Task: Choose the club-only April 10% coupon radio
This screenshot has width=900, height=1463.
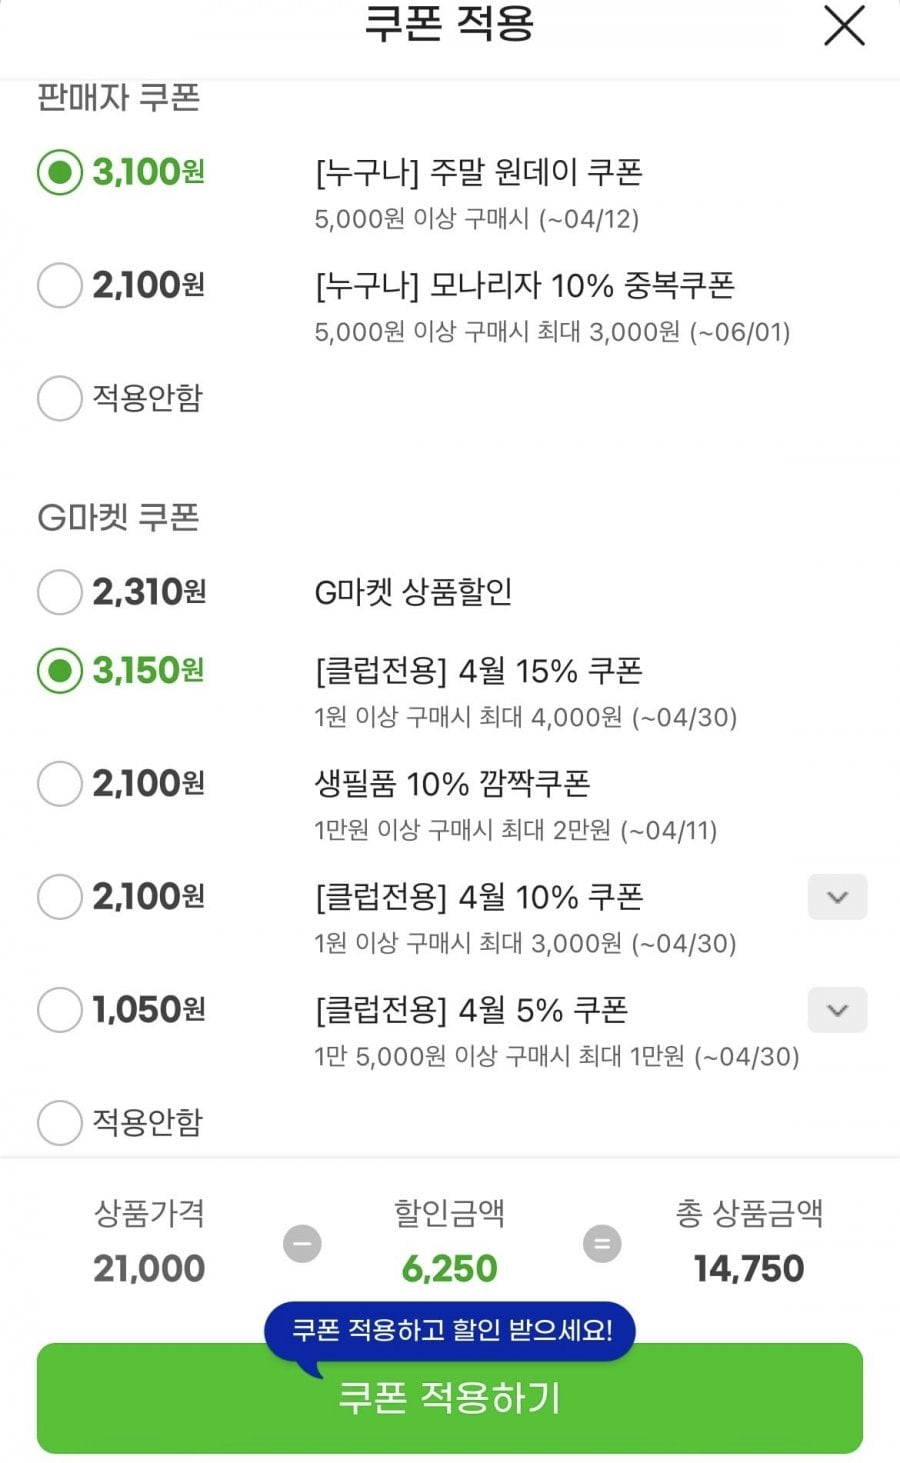Action: pos(59,896)
